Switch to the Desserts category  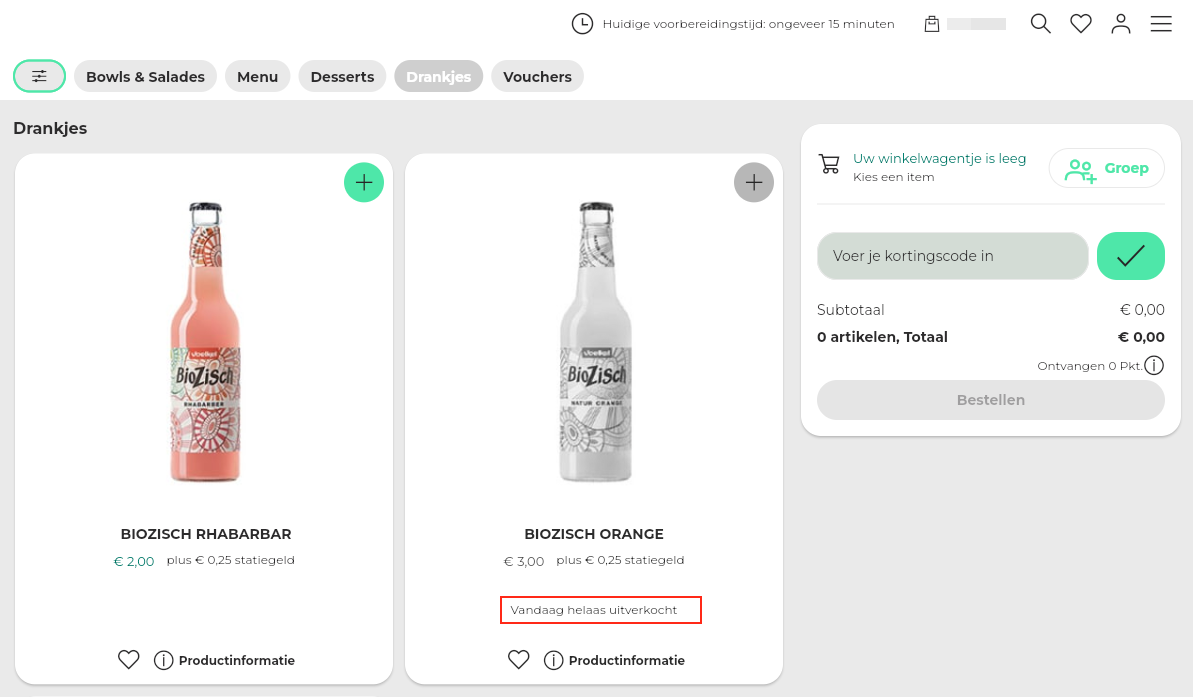[342, 77]
